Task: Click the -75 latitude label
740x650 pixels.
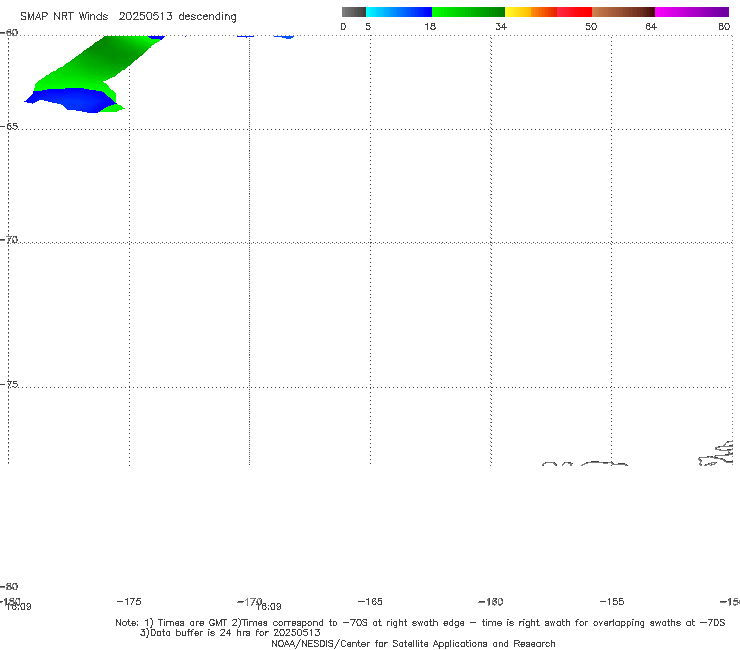Action: tap(9, 384)
